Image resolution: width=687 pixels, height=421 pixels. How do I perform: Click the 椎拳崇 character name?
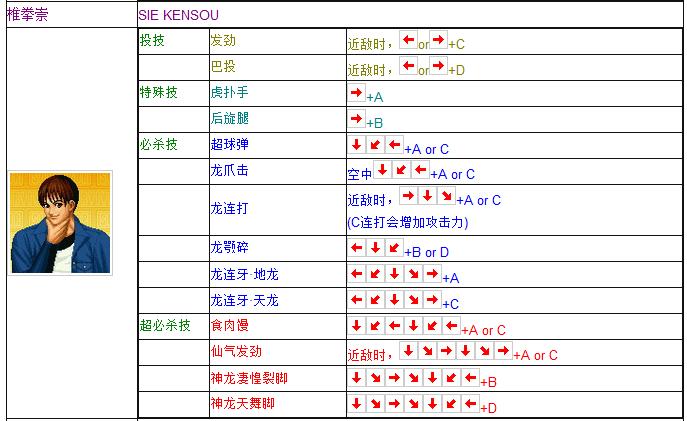[x=27, y=14]
